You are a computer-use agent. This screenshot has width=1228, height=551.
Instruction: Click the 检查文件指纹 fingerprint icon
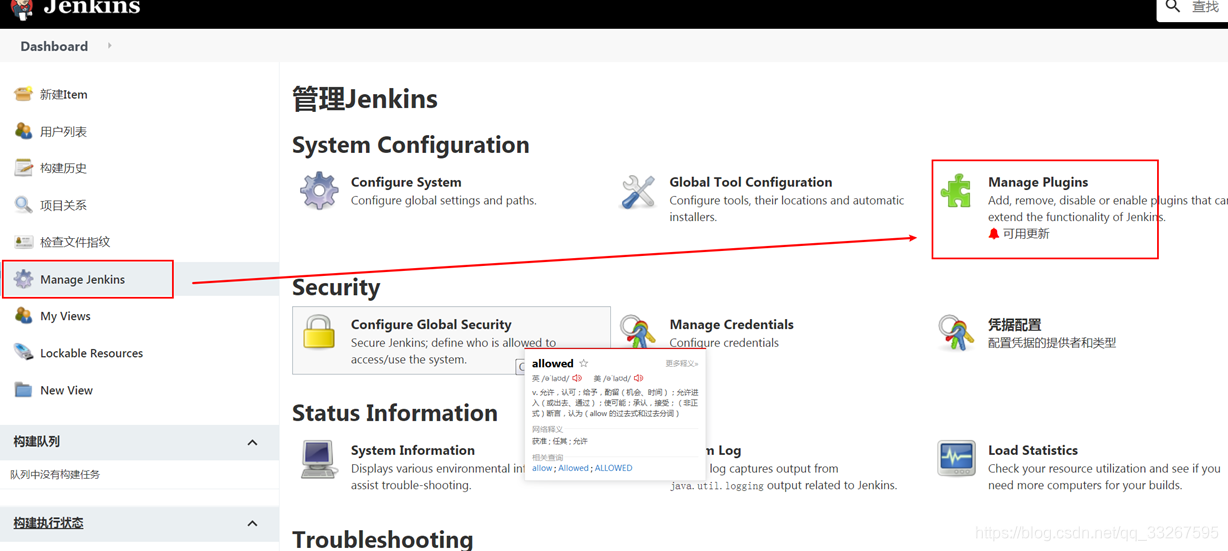point(23,242)
